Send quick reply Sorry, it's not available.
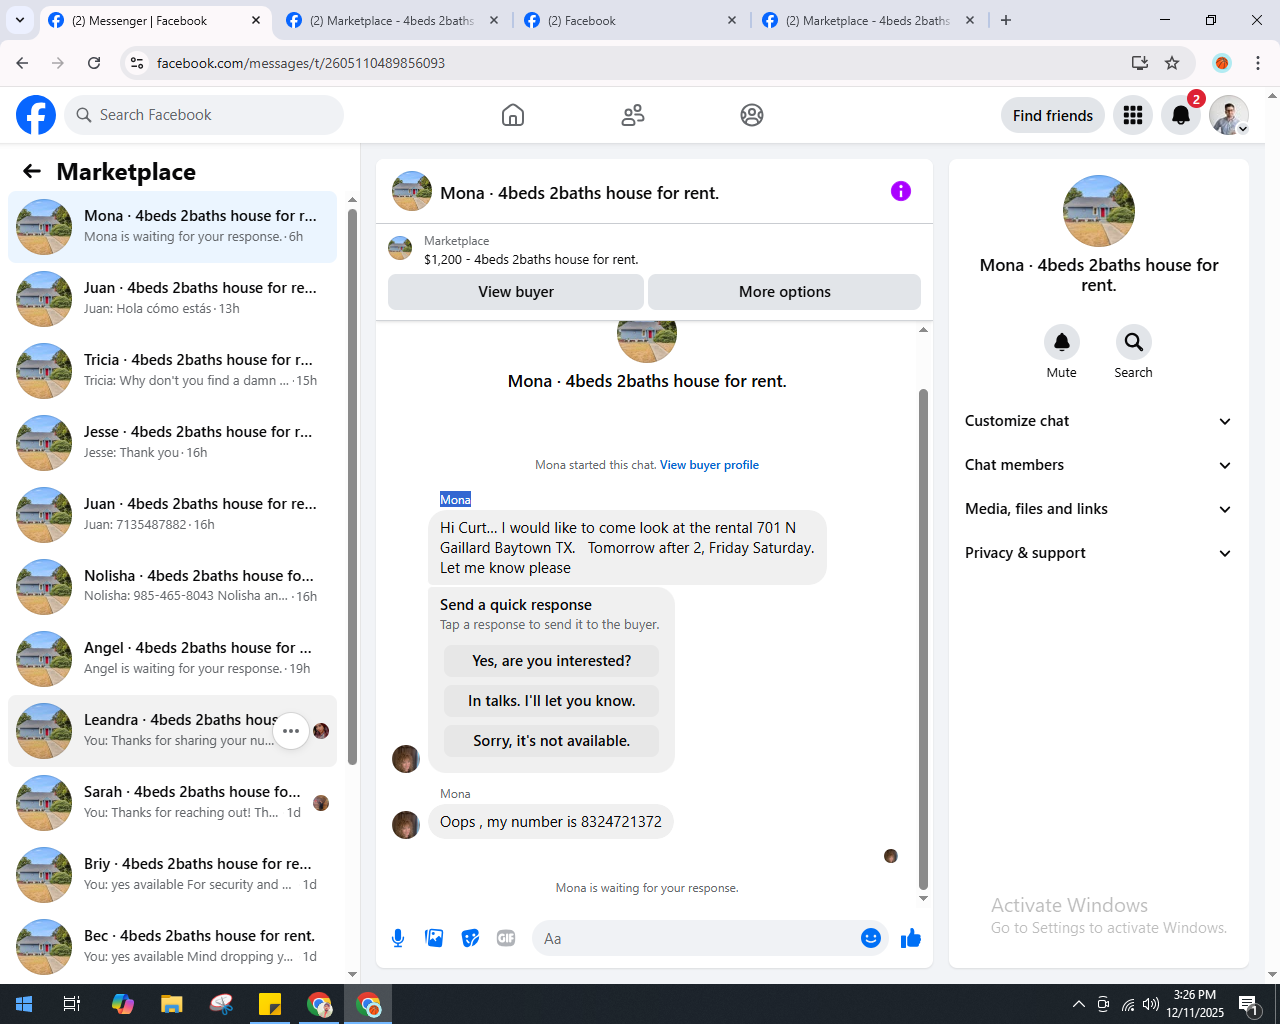This screenshot has height=1024, width=1280. pyautogui.click(x=552, y=741)
